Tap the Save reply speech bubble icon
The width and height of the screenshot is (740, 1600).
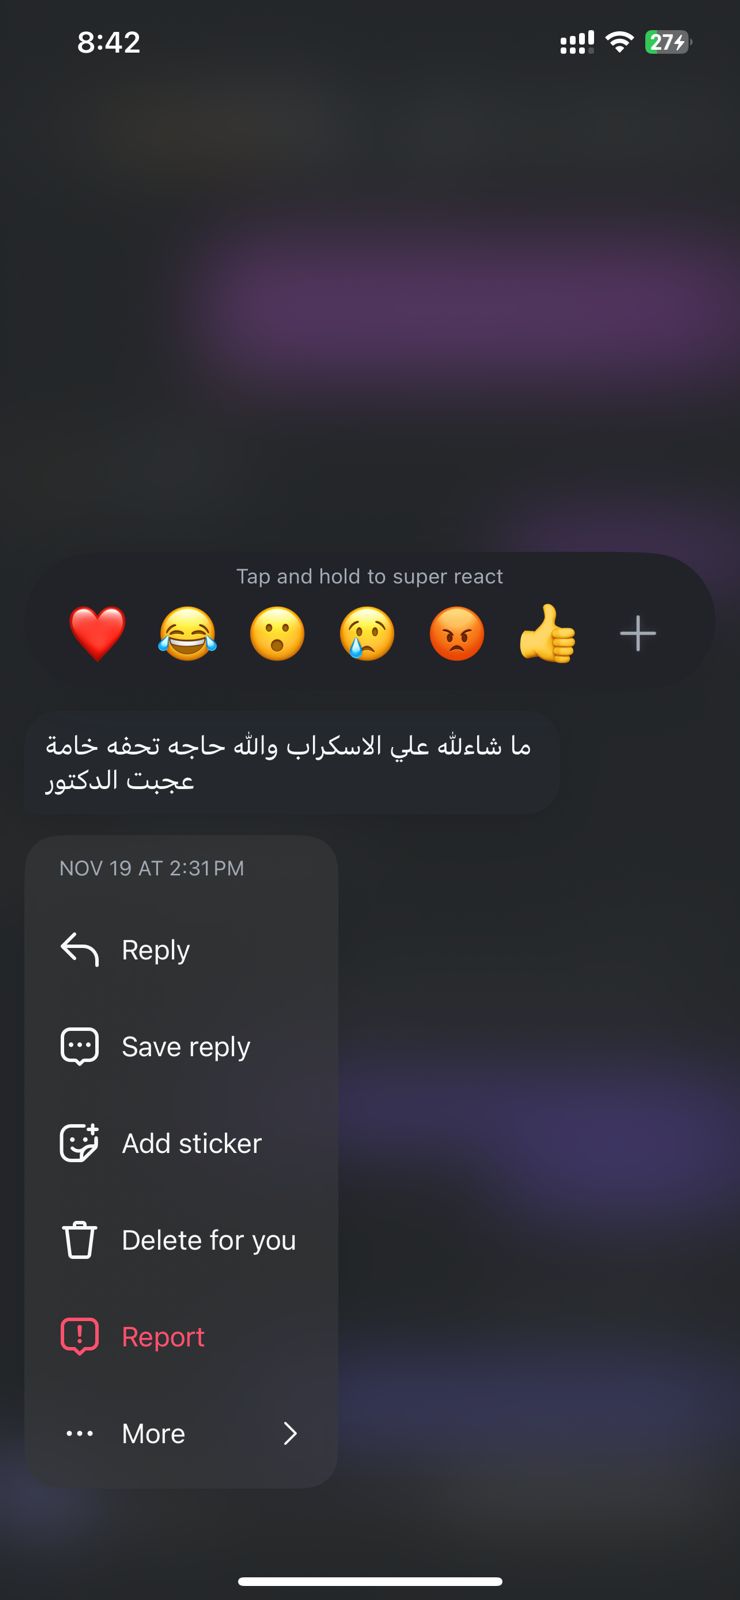pos(80,1047)
